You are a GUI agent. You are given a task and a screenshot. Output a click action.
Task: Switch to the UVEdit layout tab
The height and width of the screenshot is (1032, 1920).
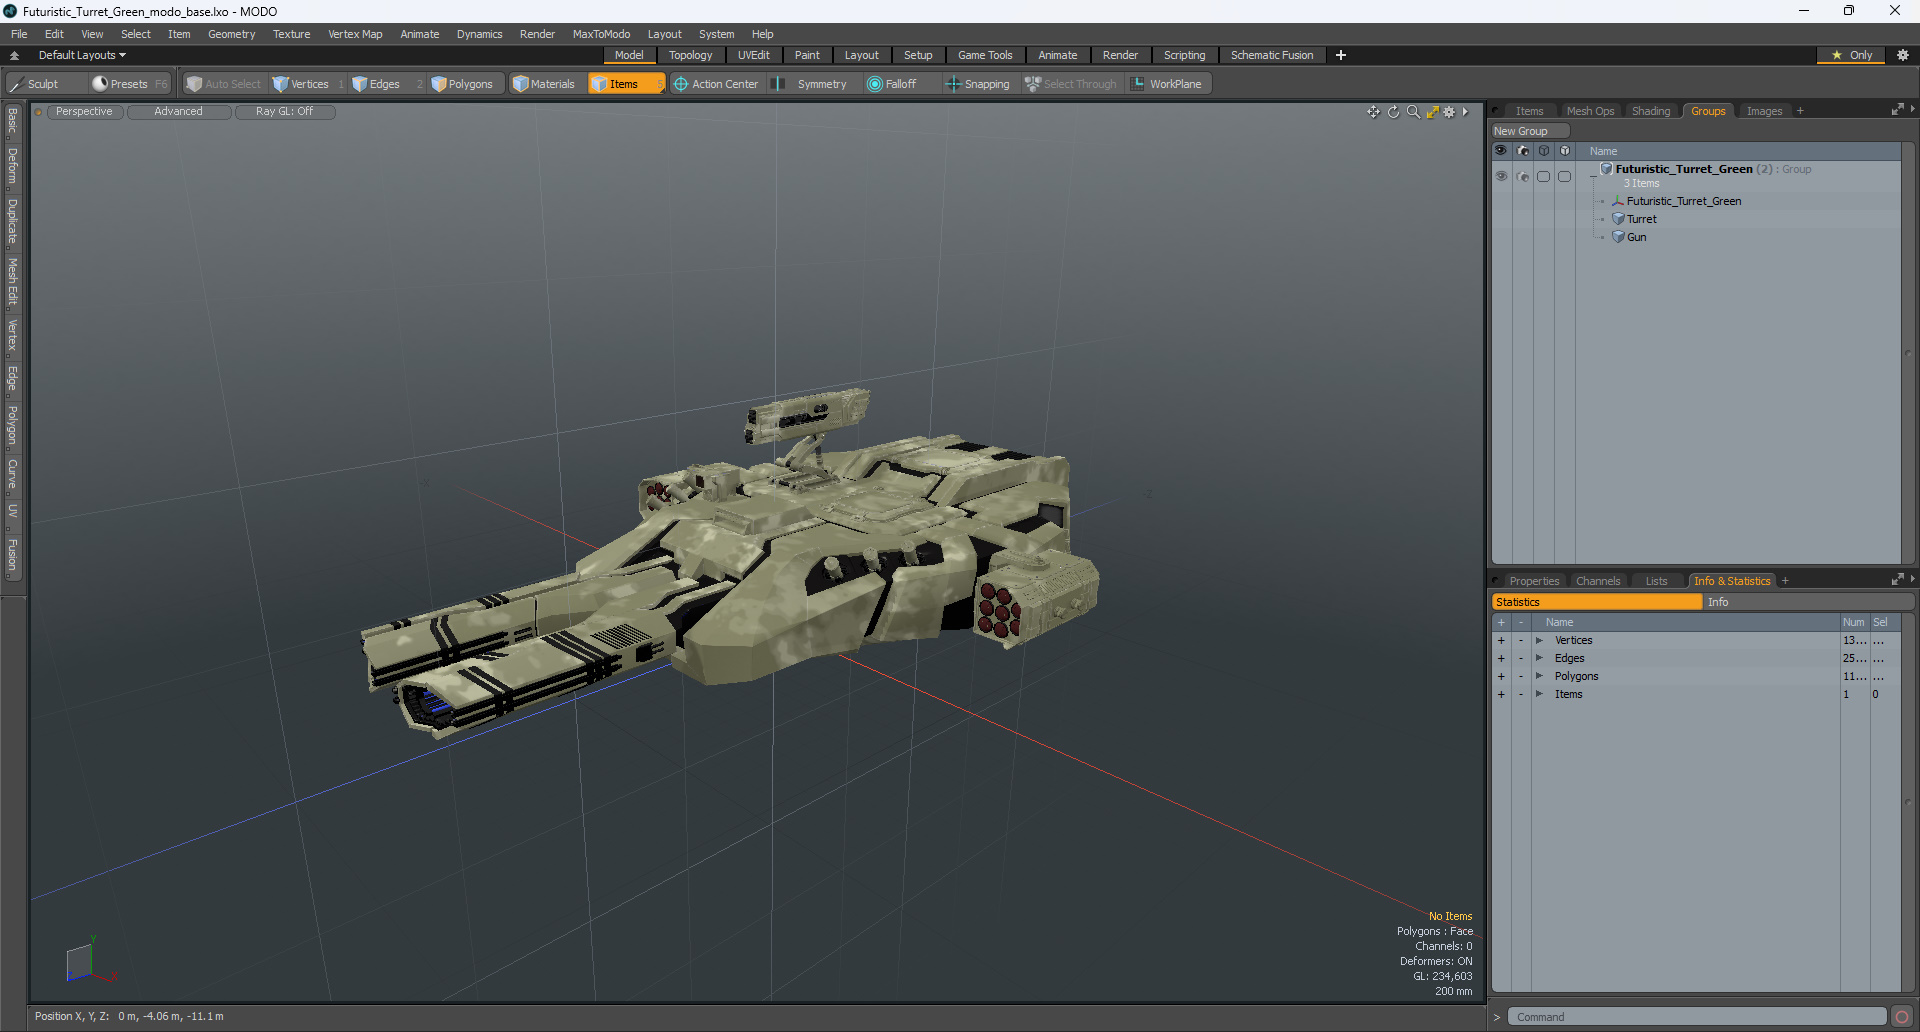[753, 55]
